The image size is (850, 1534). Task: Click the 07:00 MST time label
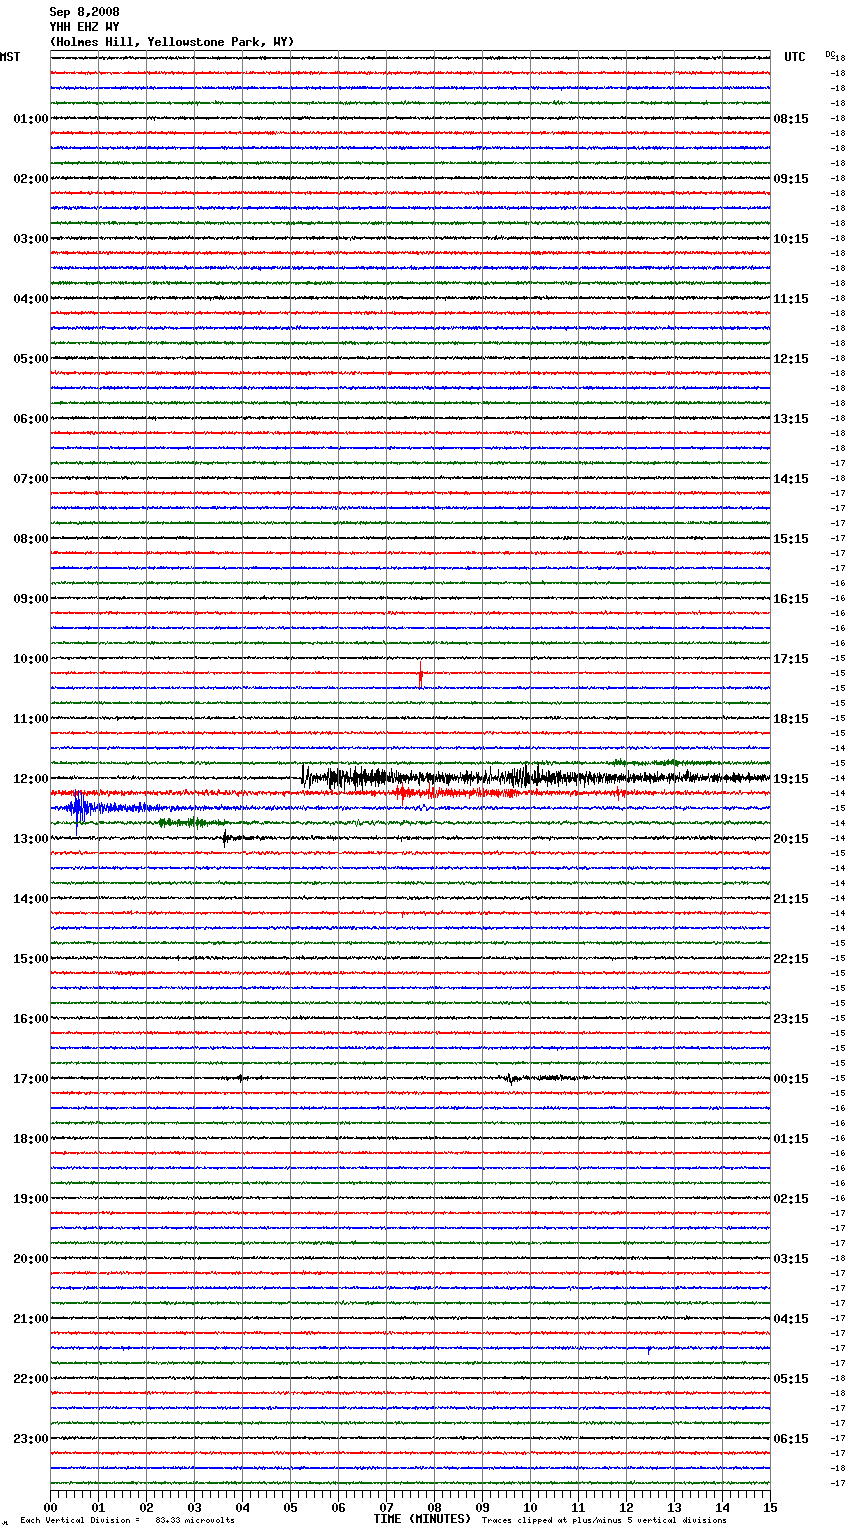click(30, 479)
